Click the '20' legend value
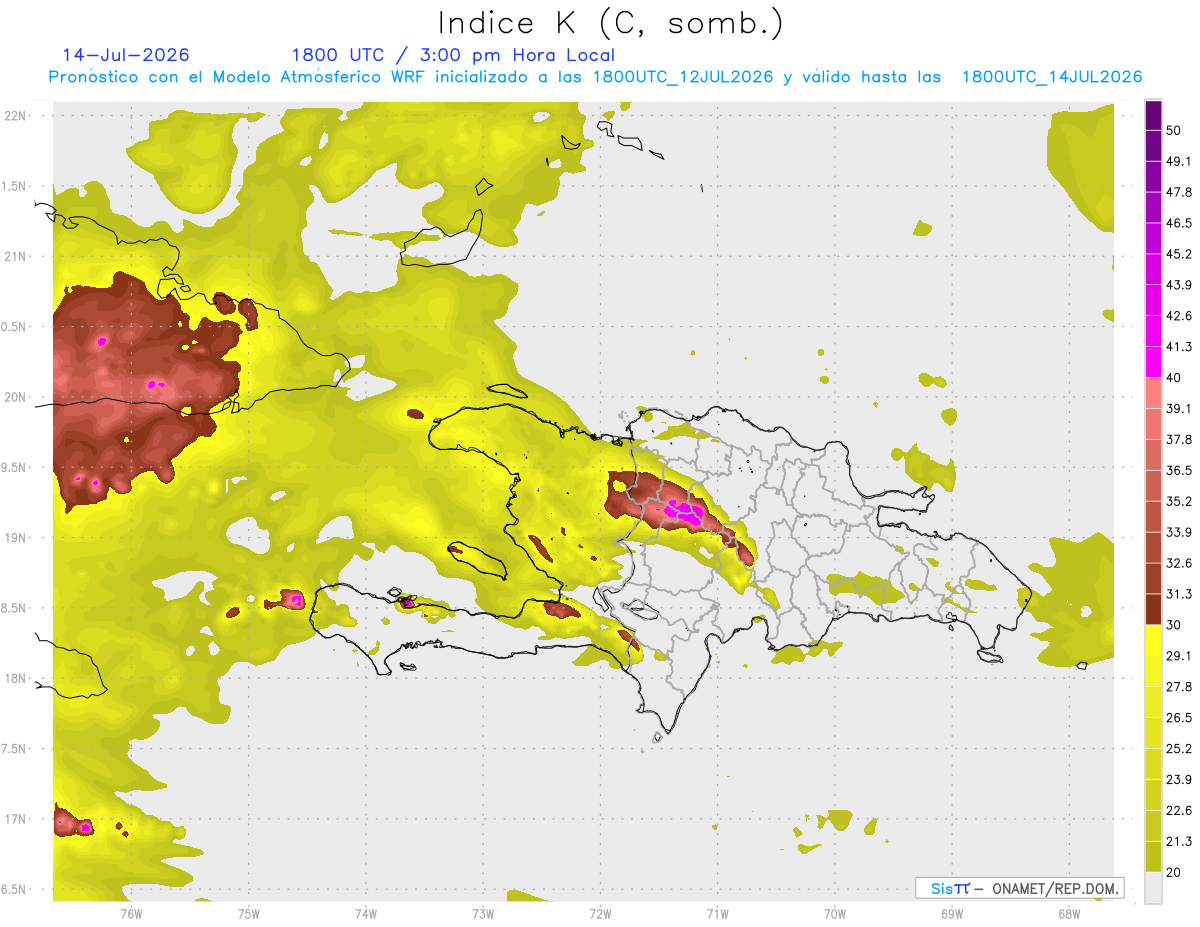This screenshot has width=1200, height=927. pos(1174,872)
